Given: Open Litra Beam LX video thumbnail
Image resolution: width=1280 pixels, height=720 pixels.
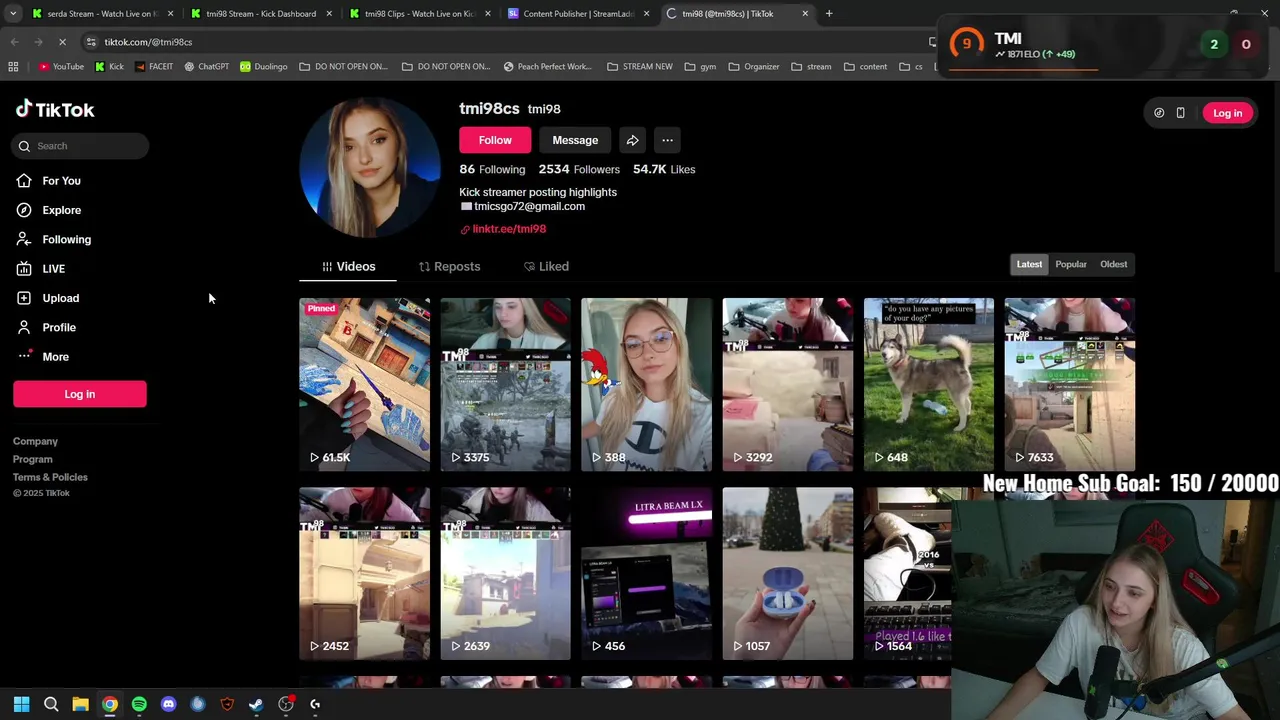Looking at the screenshot, I should click(x=647, y=574).
